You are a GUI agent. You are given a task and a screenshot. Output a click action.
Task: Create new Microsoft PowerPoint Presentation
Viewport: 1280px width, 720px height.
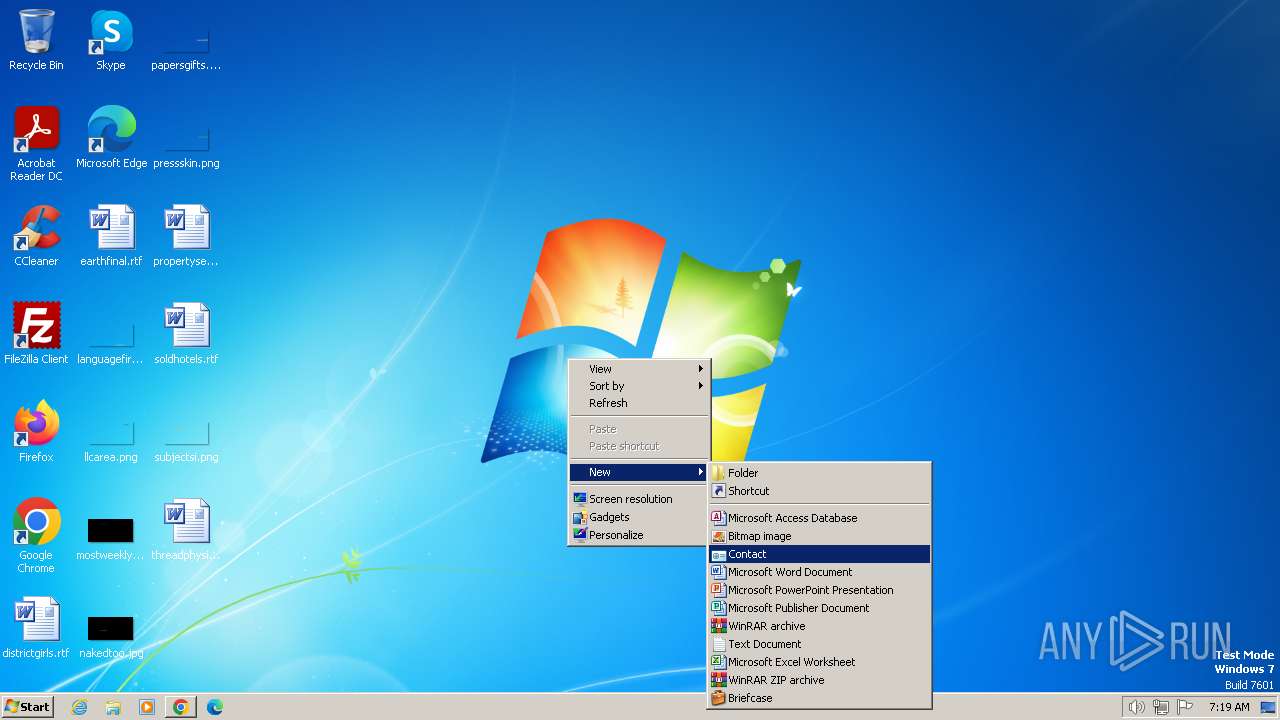820,590
